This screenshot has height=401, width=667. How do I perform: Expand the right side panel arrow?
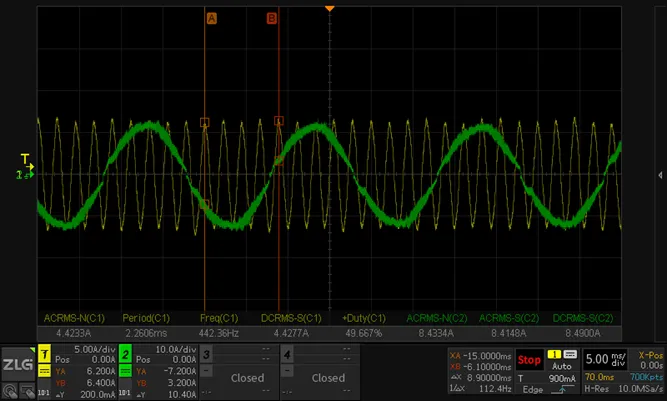[660, 175]
